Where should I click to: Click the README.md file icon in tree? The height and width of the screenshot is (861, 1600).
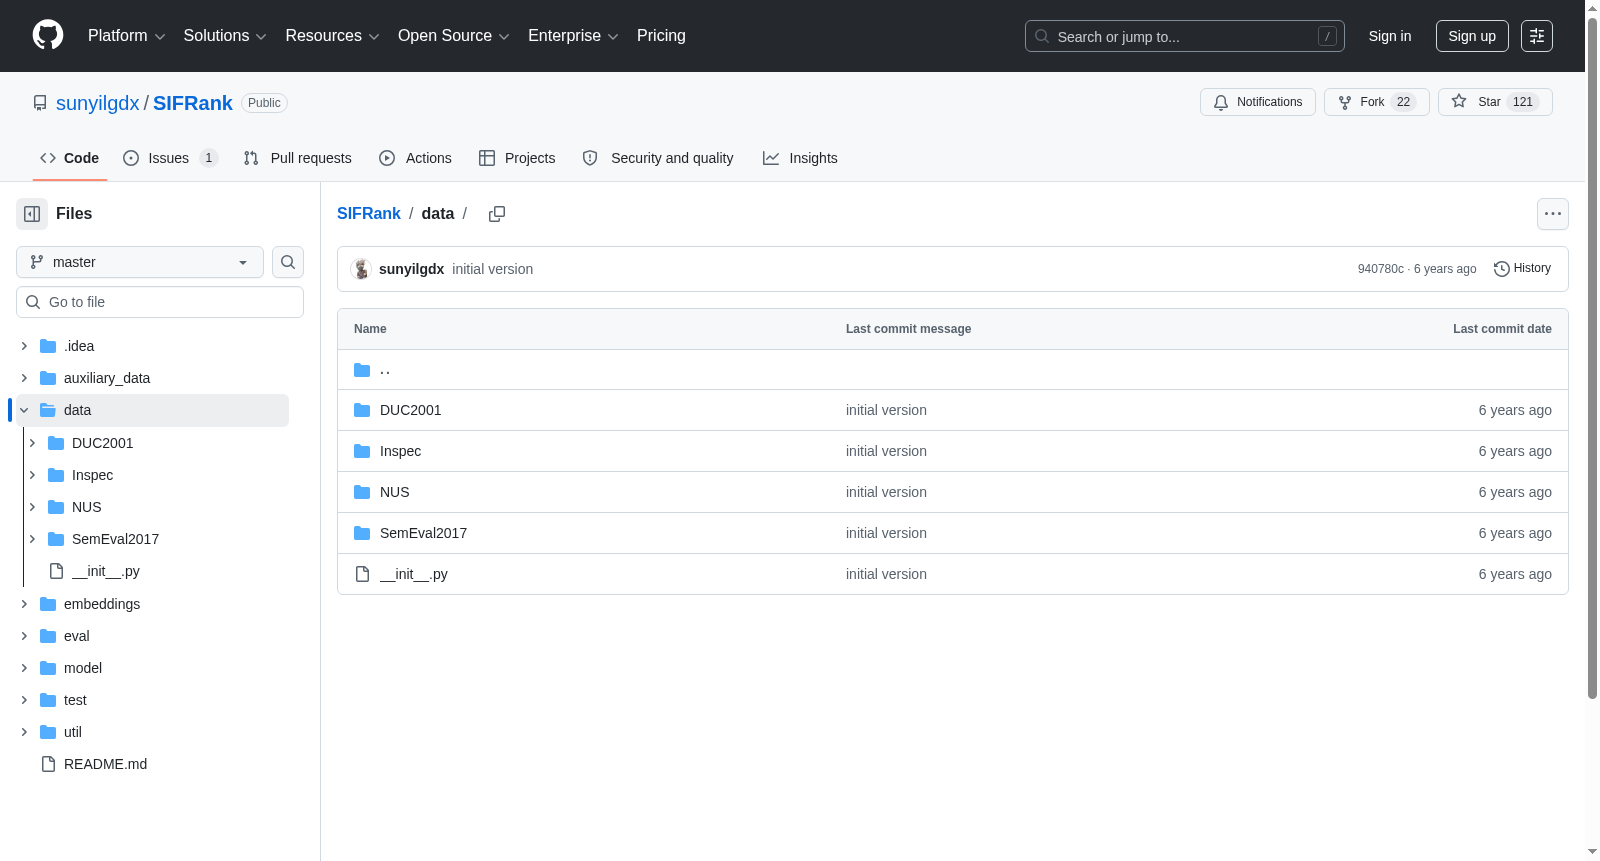(x=48, y=764)
